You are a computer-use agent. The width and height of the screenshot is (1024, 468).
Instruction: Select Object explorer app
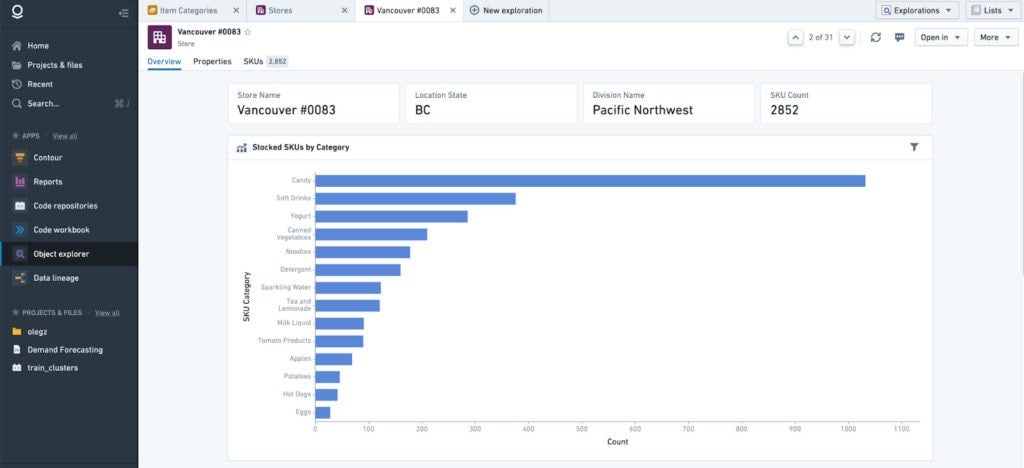point(69,254)
